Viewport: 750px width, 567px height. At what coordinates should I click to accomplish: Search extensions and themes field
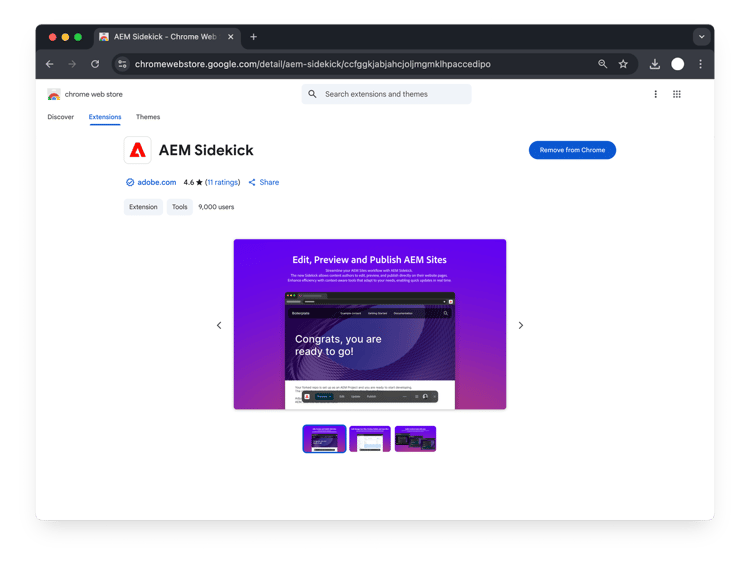[386, 94]
